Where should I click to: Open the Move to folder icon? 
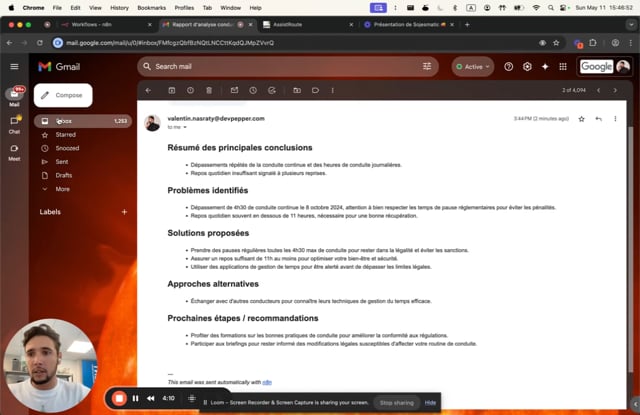297,90
